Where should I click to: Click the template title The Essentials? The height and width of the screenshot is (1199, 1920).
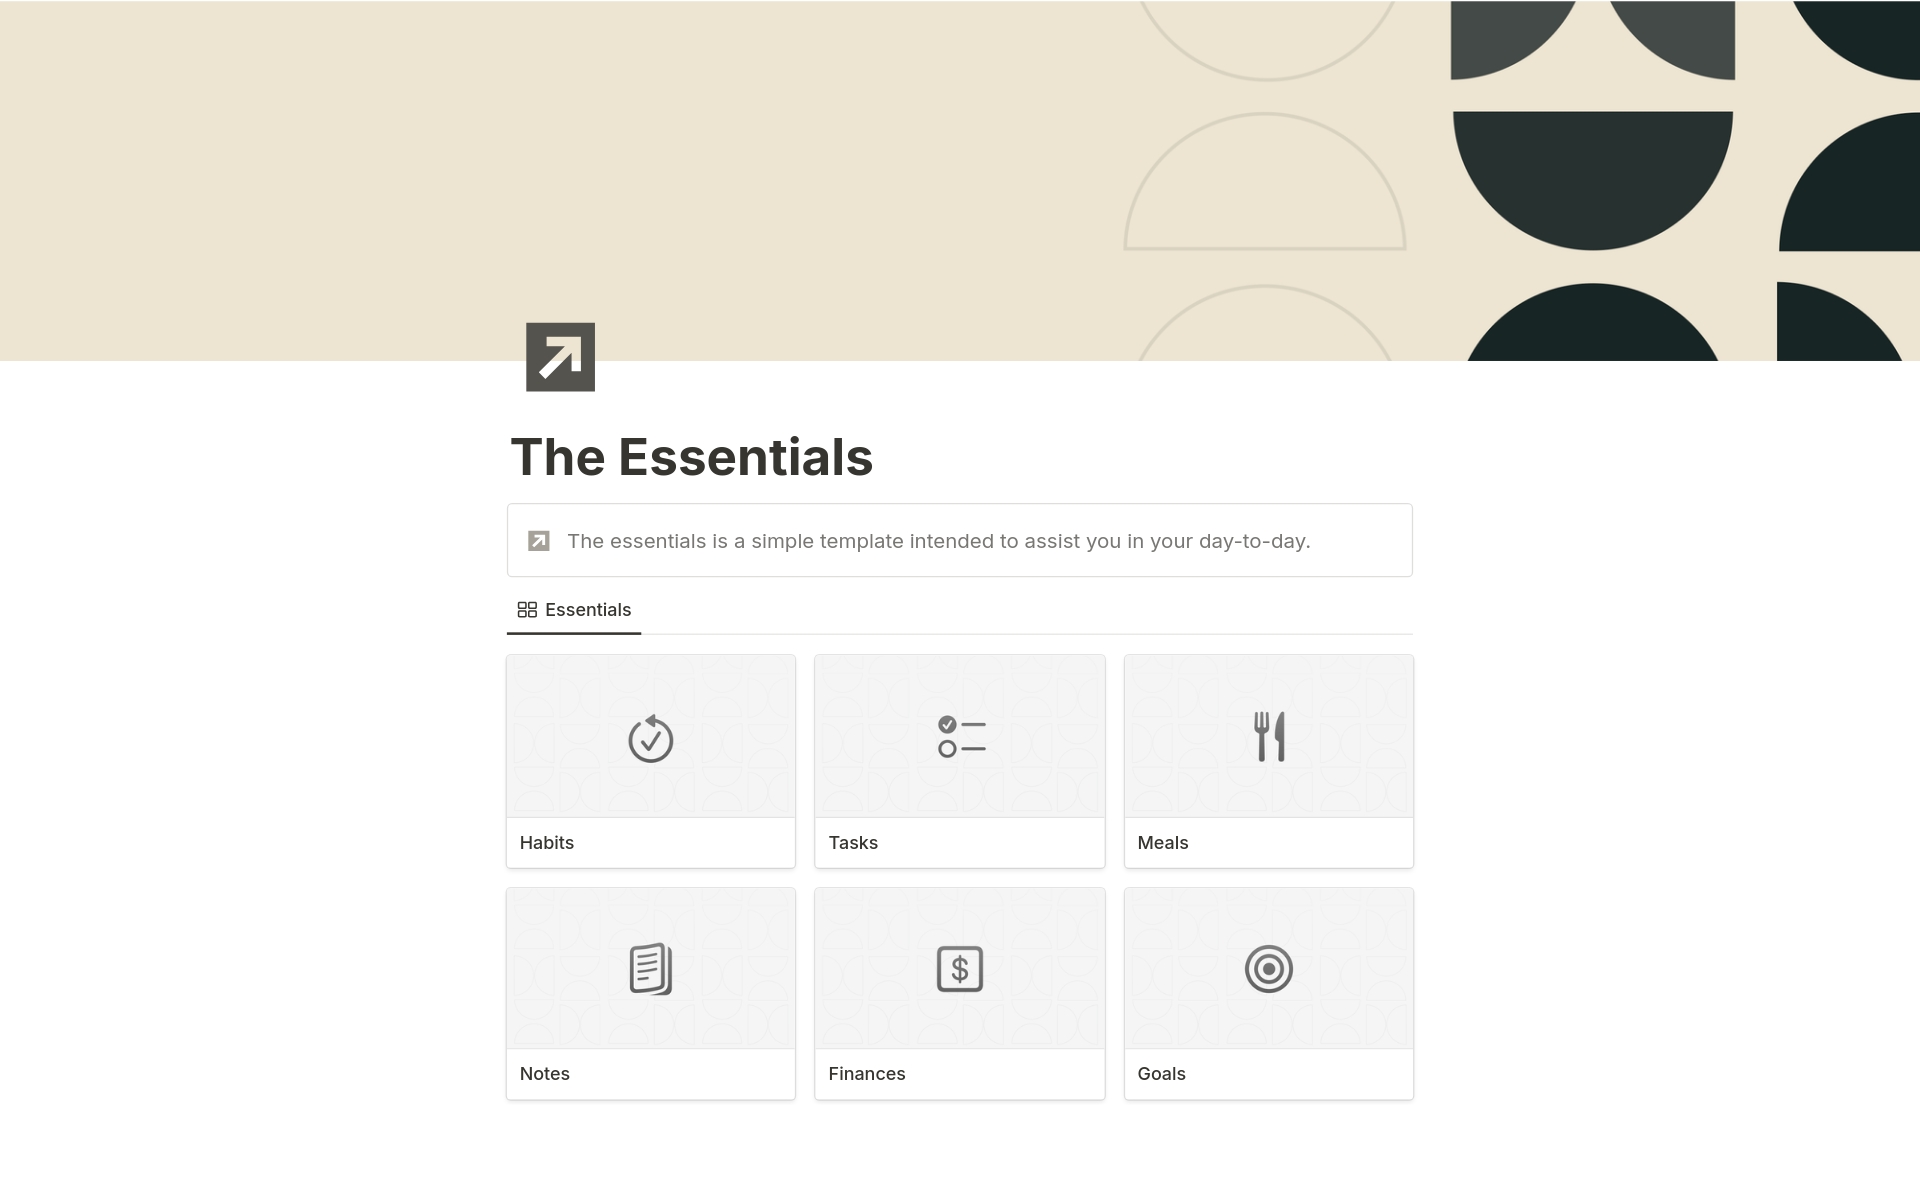(x=691, y=456)
